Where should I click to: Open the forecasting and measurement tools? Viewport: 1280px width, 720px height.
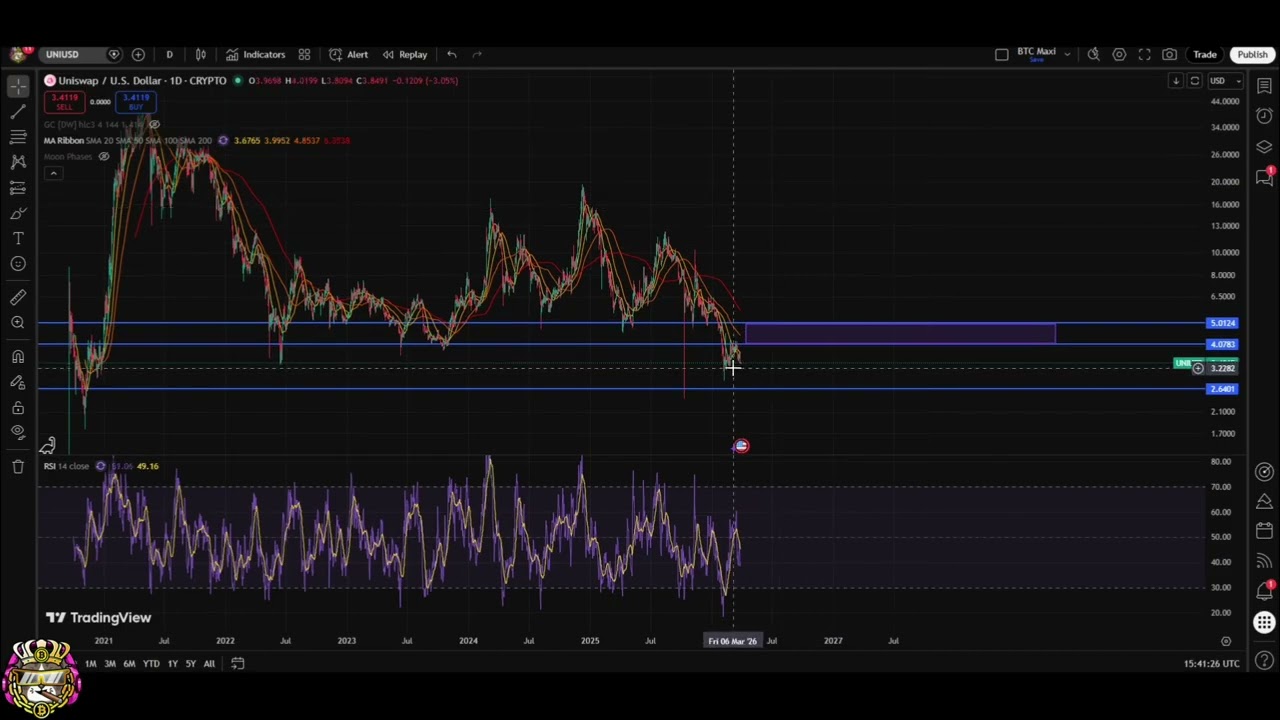tap(18, 188)
